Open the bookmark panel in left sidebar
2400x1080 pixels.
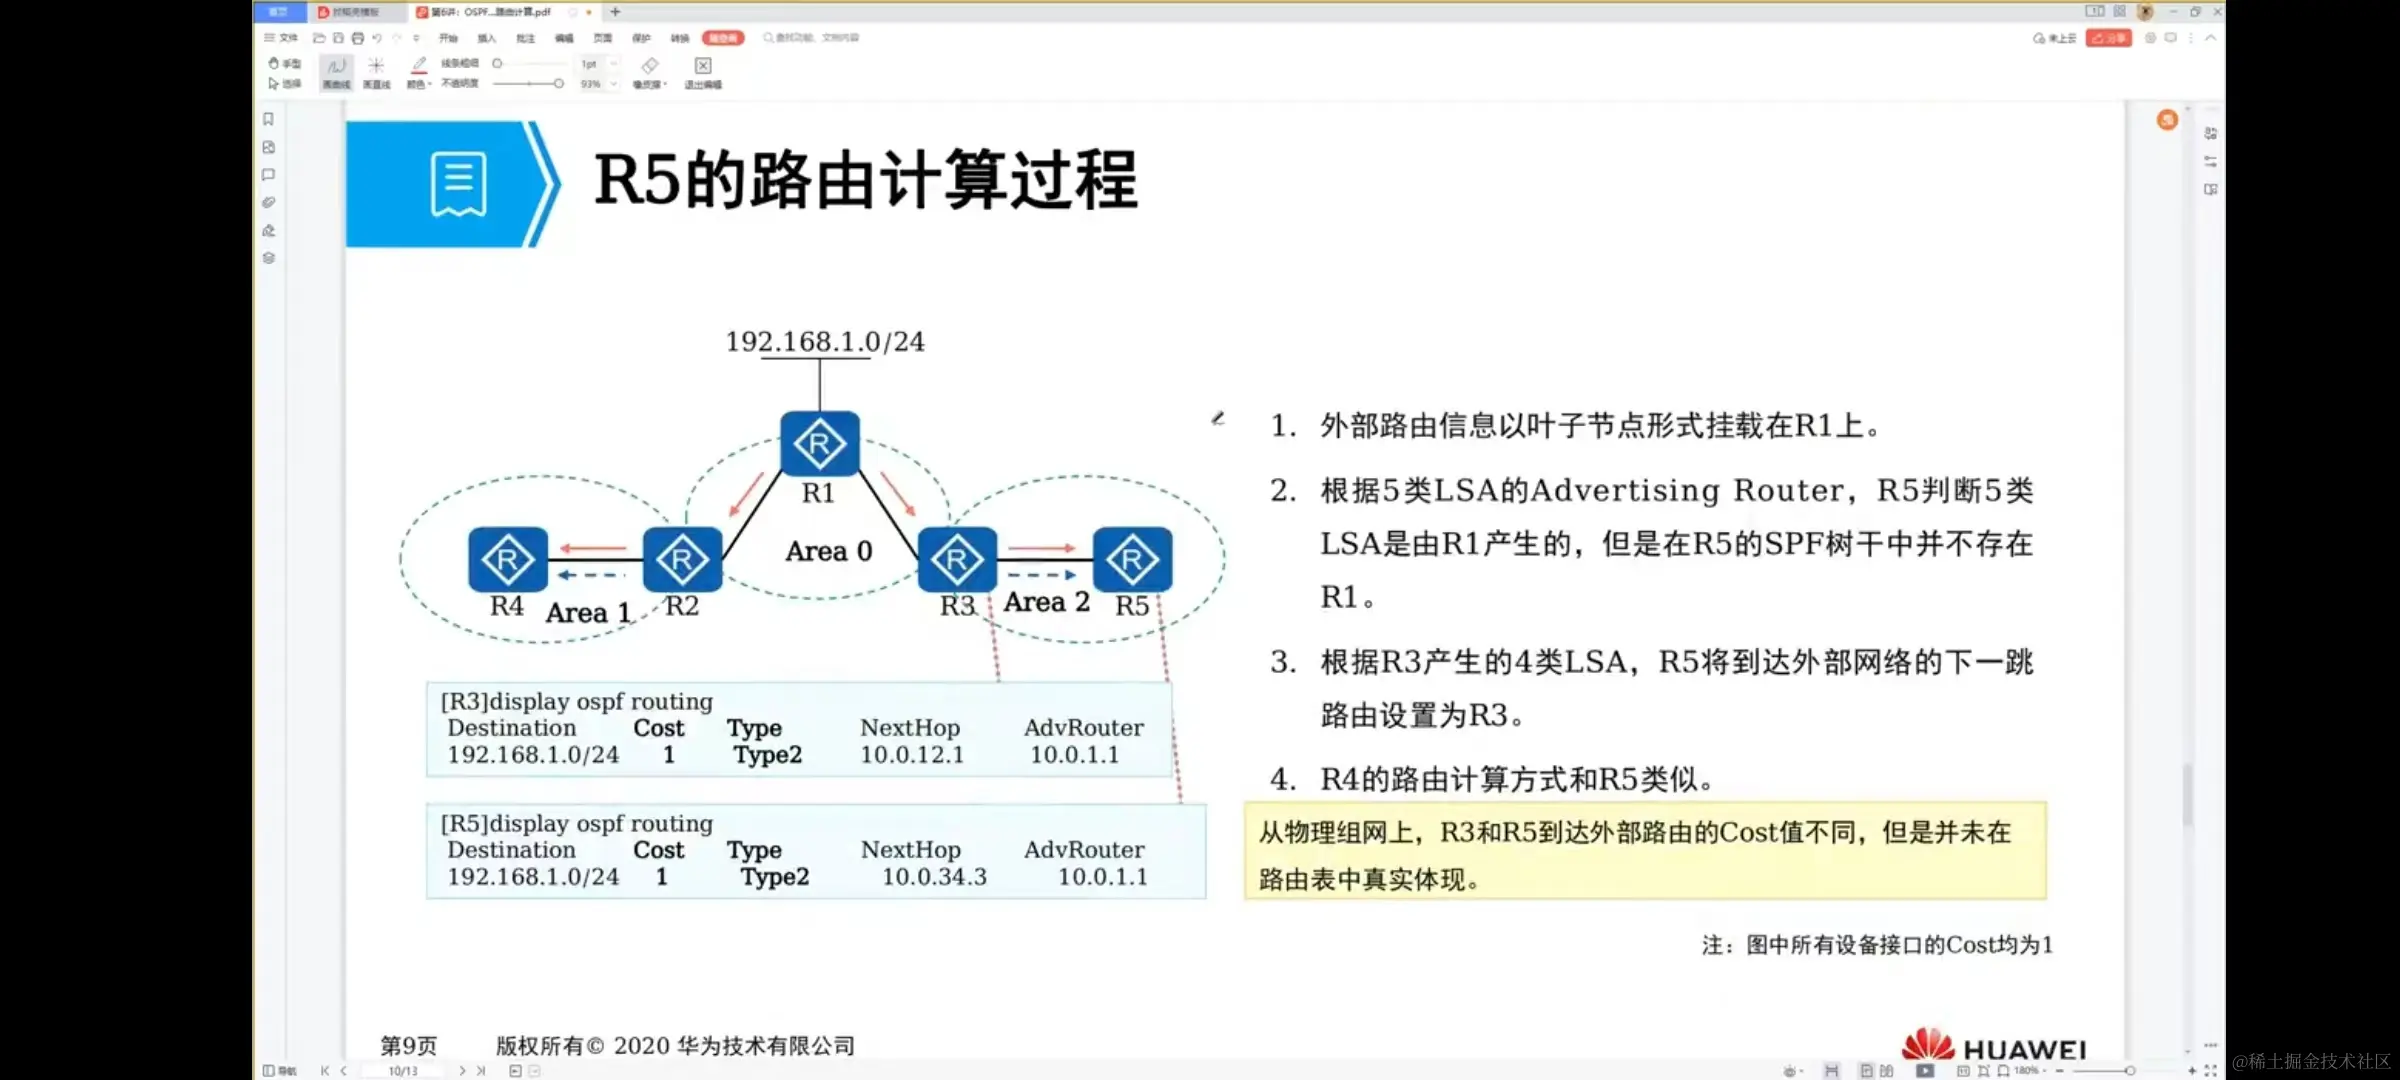pyautogui.click(x=268, y=119)
